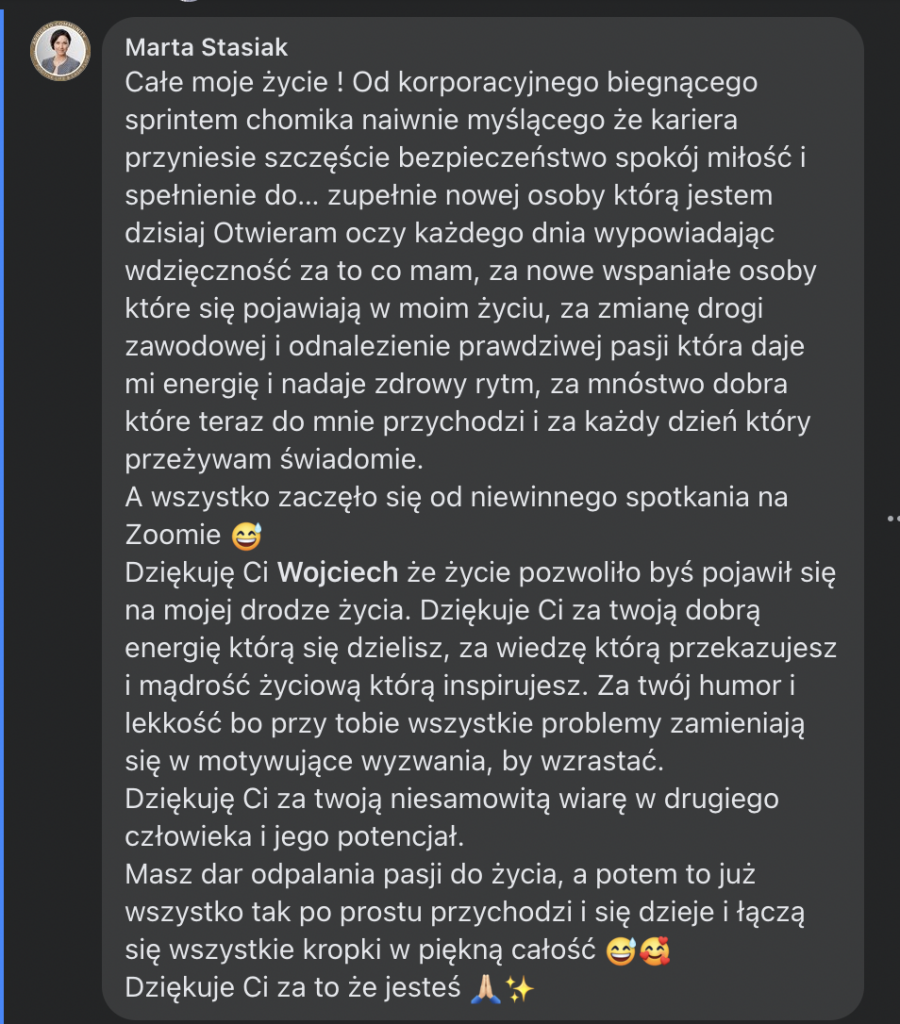The image size is (900, 1024).
Task: Click the folded hands emoji
Action: click(486, 989)
